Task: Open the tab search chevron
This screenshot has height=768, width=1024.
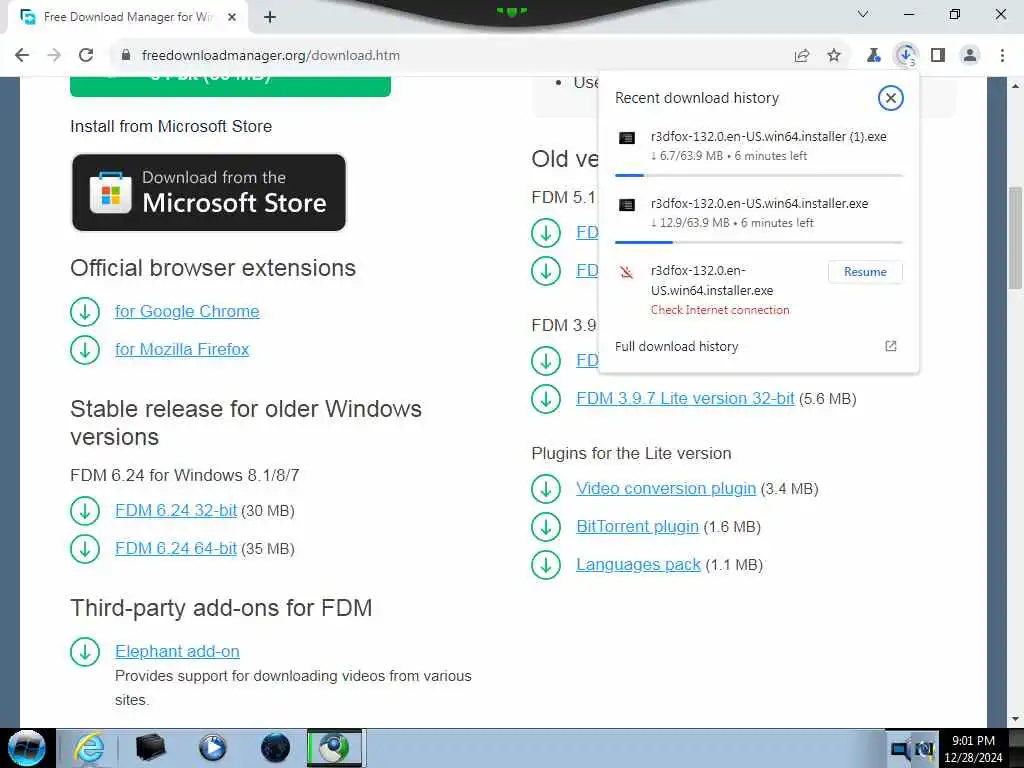Action: pyautogui.click(x=863, y=14)
